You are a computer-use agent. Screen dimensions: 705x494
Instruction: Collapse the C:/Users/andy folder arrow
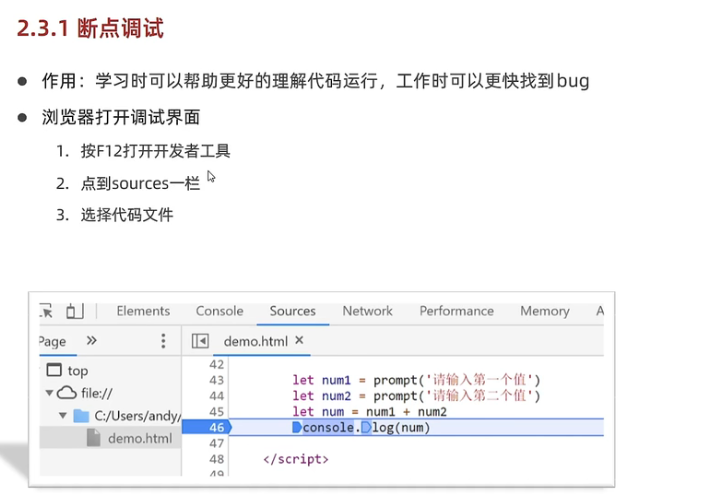(x=63, y=415)
